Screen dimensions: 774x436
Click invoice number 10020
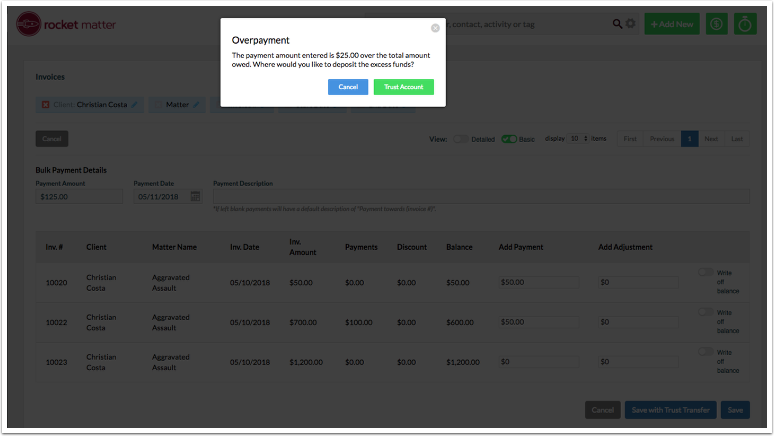(x=56, y=283)
